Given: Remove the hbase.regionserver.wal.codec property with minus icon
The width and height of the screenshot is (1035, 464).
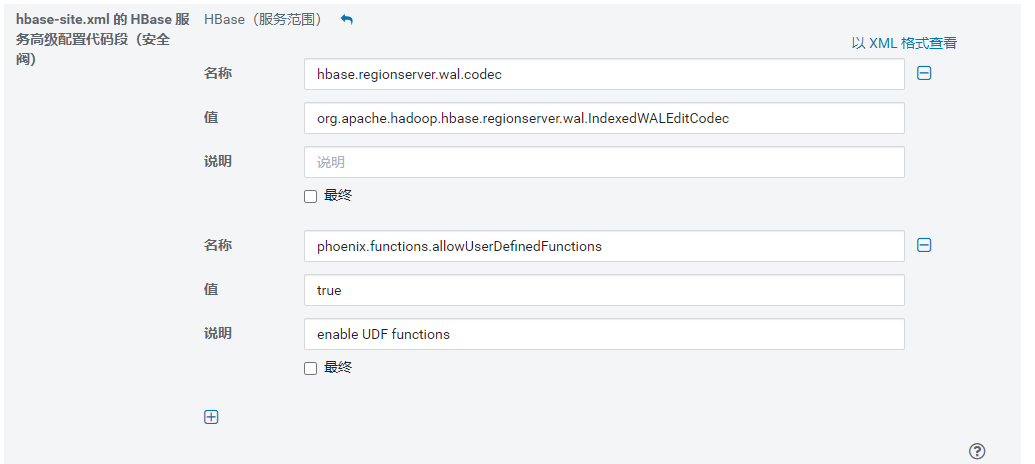Looking at the screenshot, I should click(924, 73).
